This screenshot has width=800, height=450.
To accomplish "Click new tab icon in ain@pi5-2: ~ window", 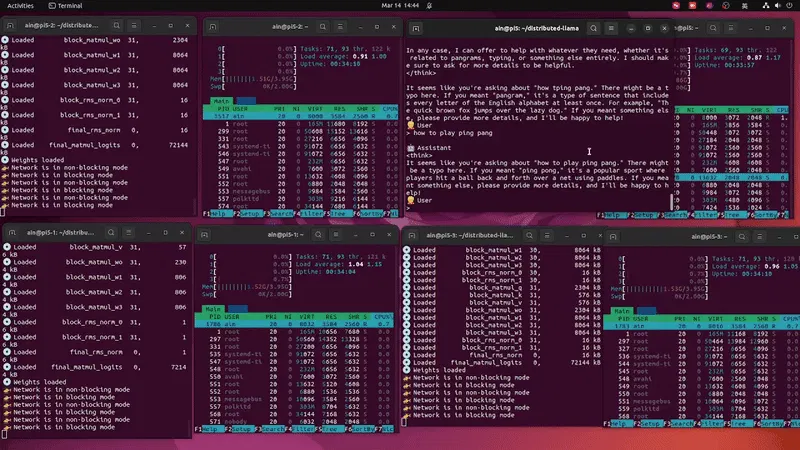I will 213,27.
